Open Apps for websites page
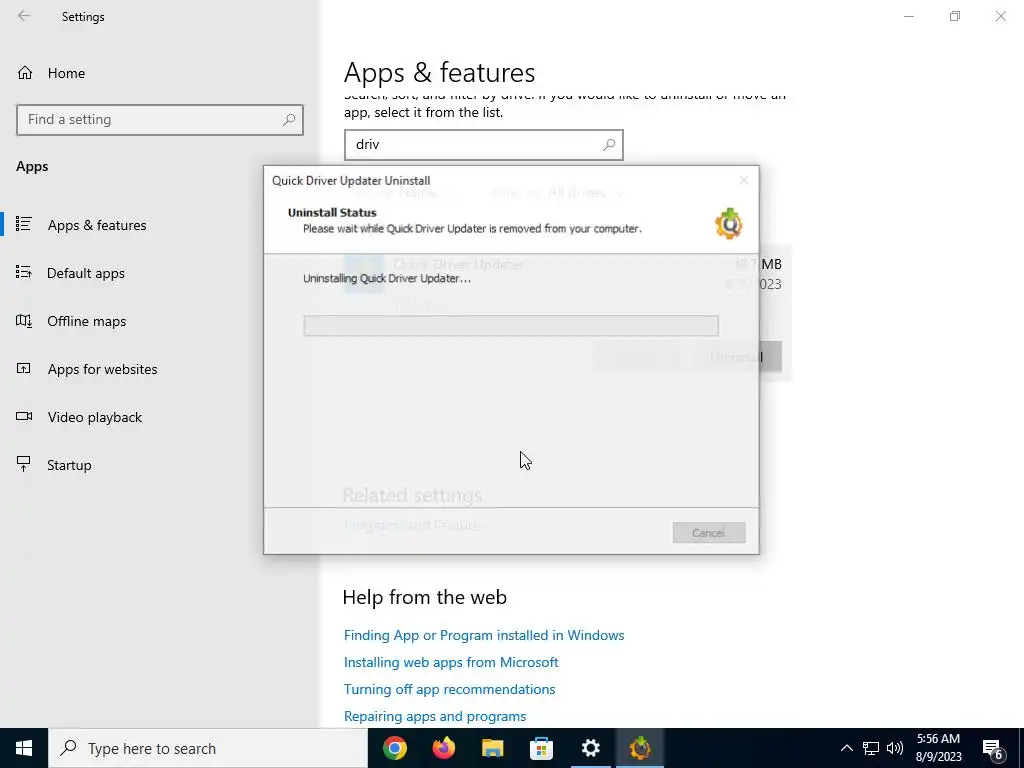The width and height of the screenshot is (1024, 768). 102,369
